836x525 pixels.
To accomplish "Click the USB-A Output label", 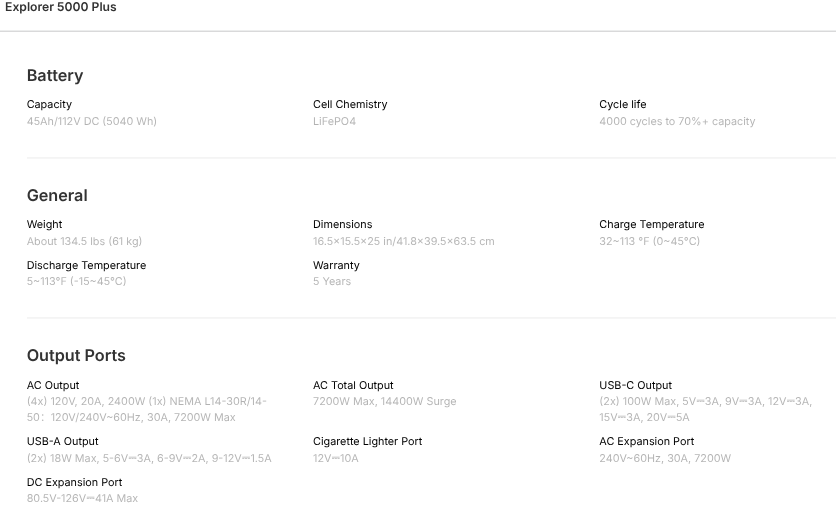I will 63,441.
